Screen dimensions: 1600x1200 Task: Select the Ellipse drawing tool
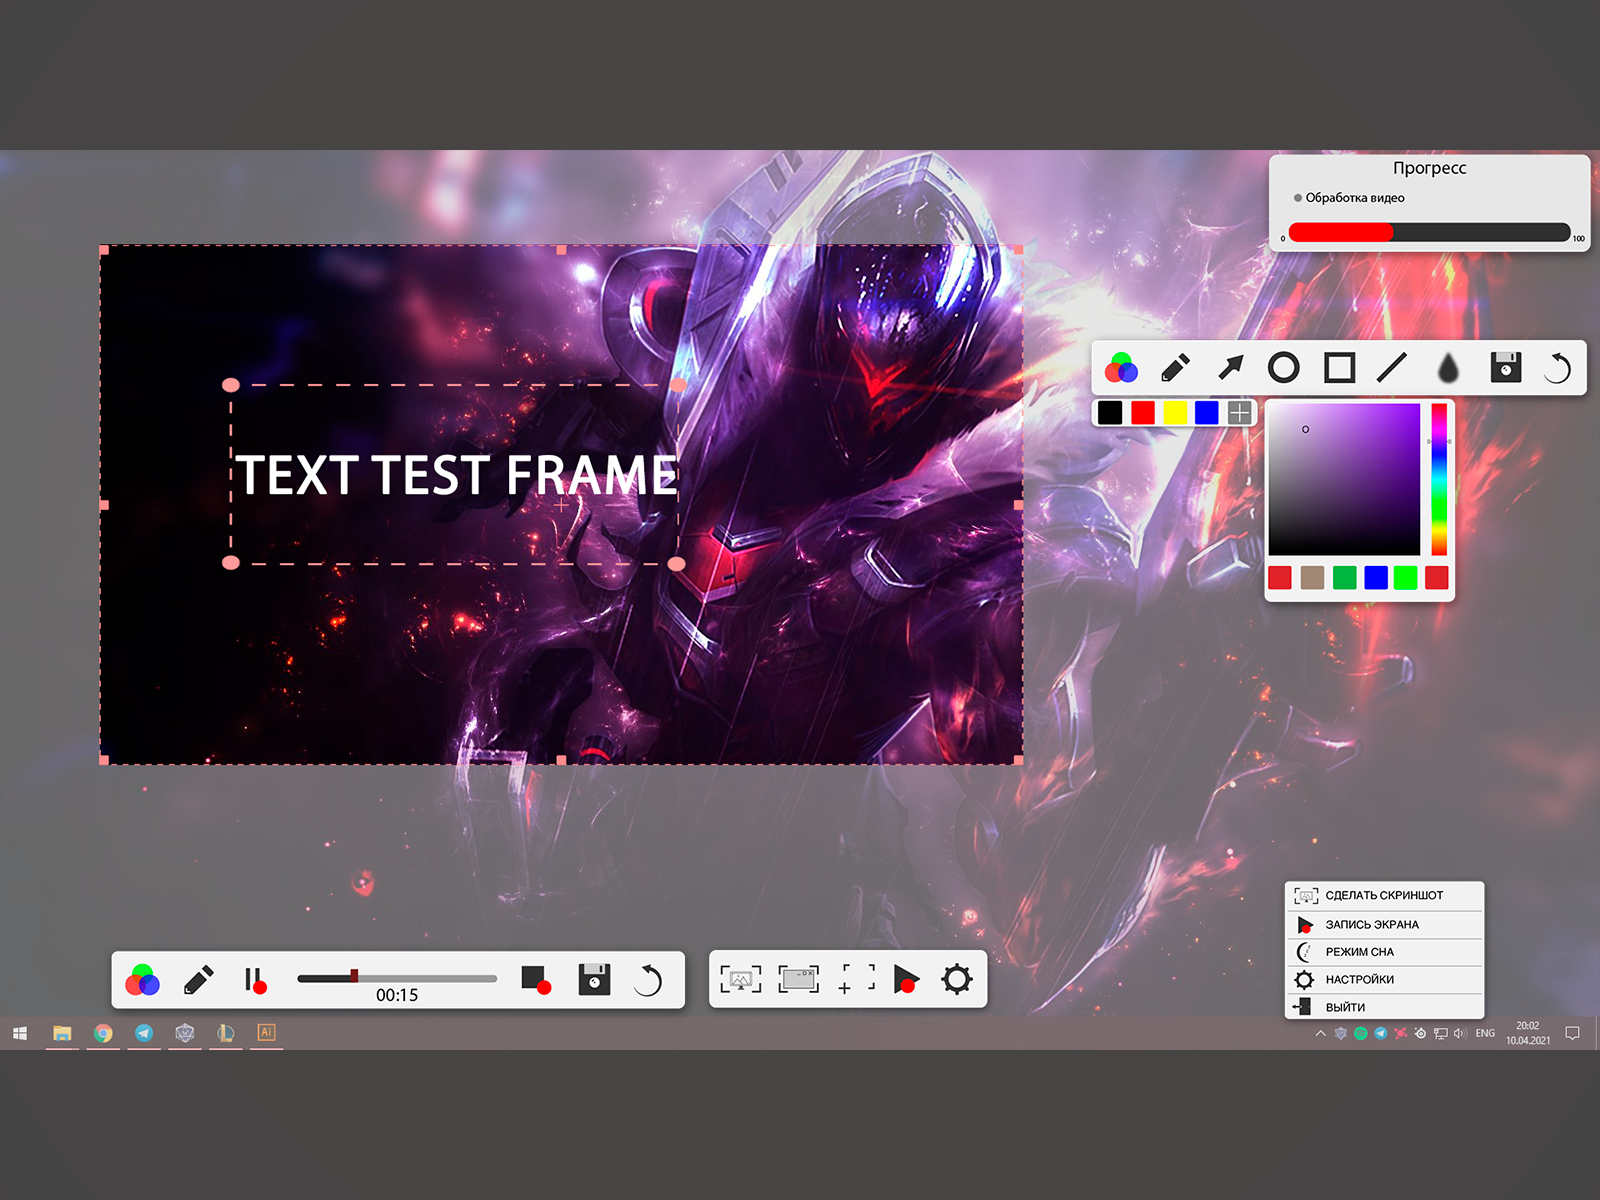1285,368
